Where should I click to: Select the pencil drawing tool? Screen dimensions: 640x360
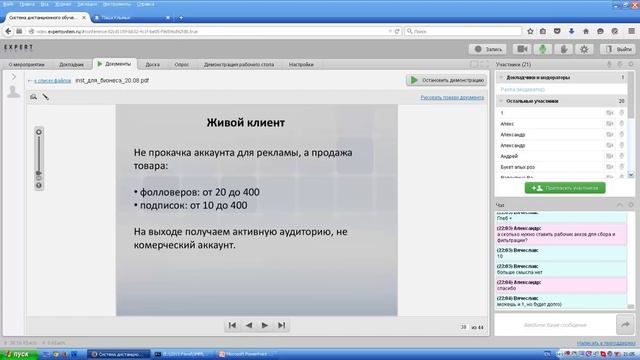(46, 97)
